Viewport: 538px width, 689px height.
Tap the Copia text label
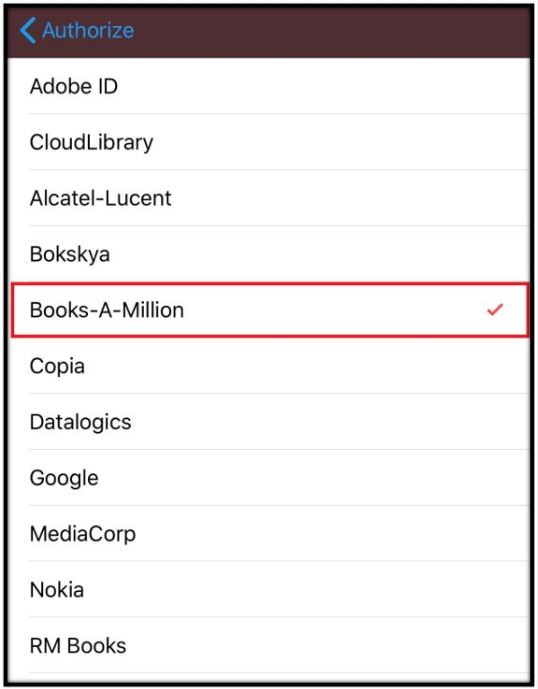click(57, 366)
